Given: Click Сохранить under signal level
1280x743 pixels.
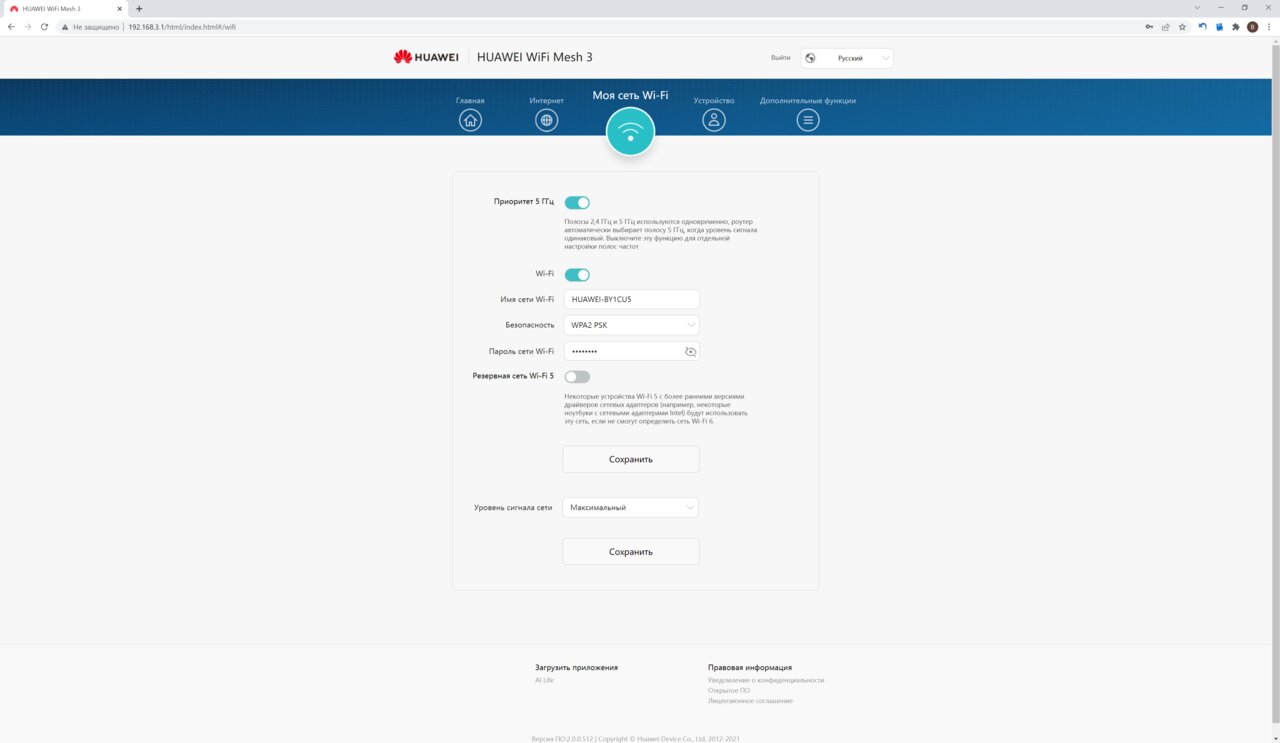Looking at the screenshot, I should click(631, 552).
